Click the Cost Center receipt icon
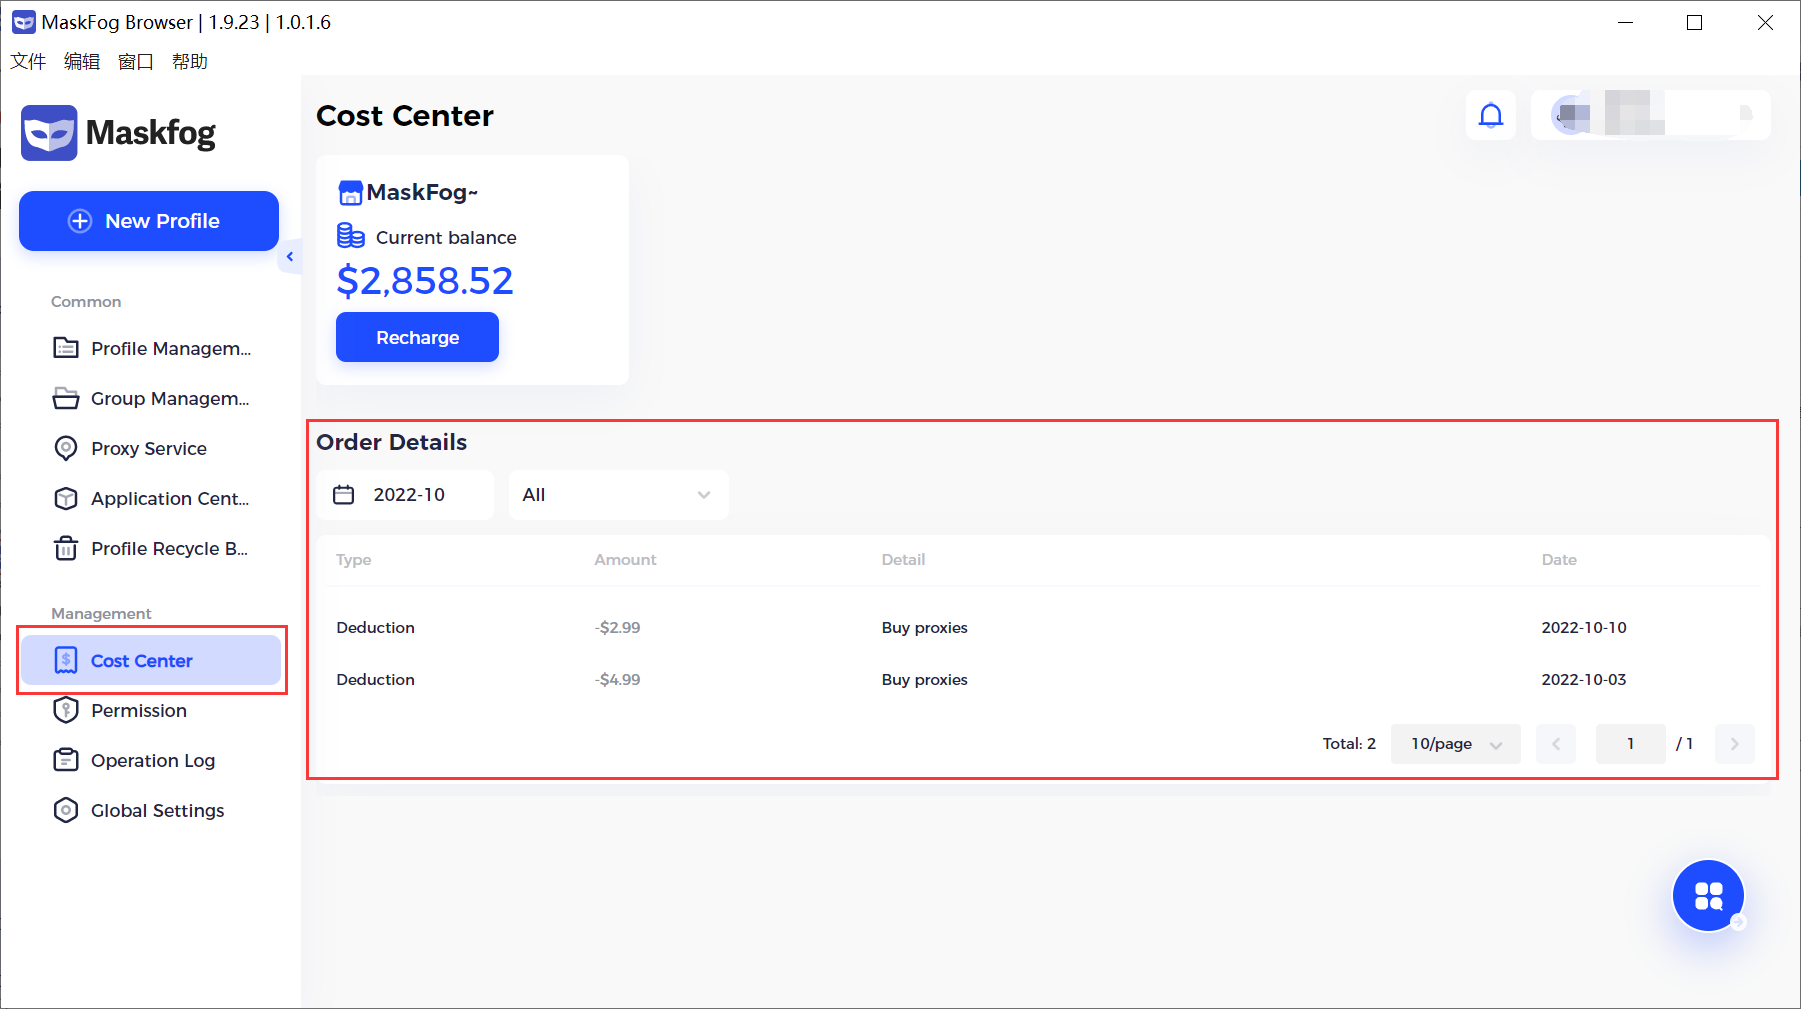Screen dimensions: 1801x1009 tap(66, 660)
